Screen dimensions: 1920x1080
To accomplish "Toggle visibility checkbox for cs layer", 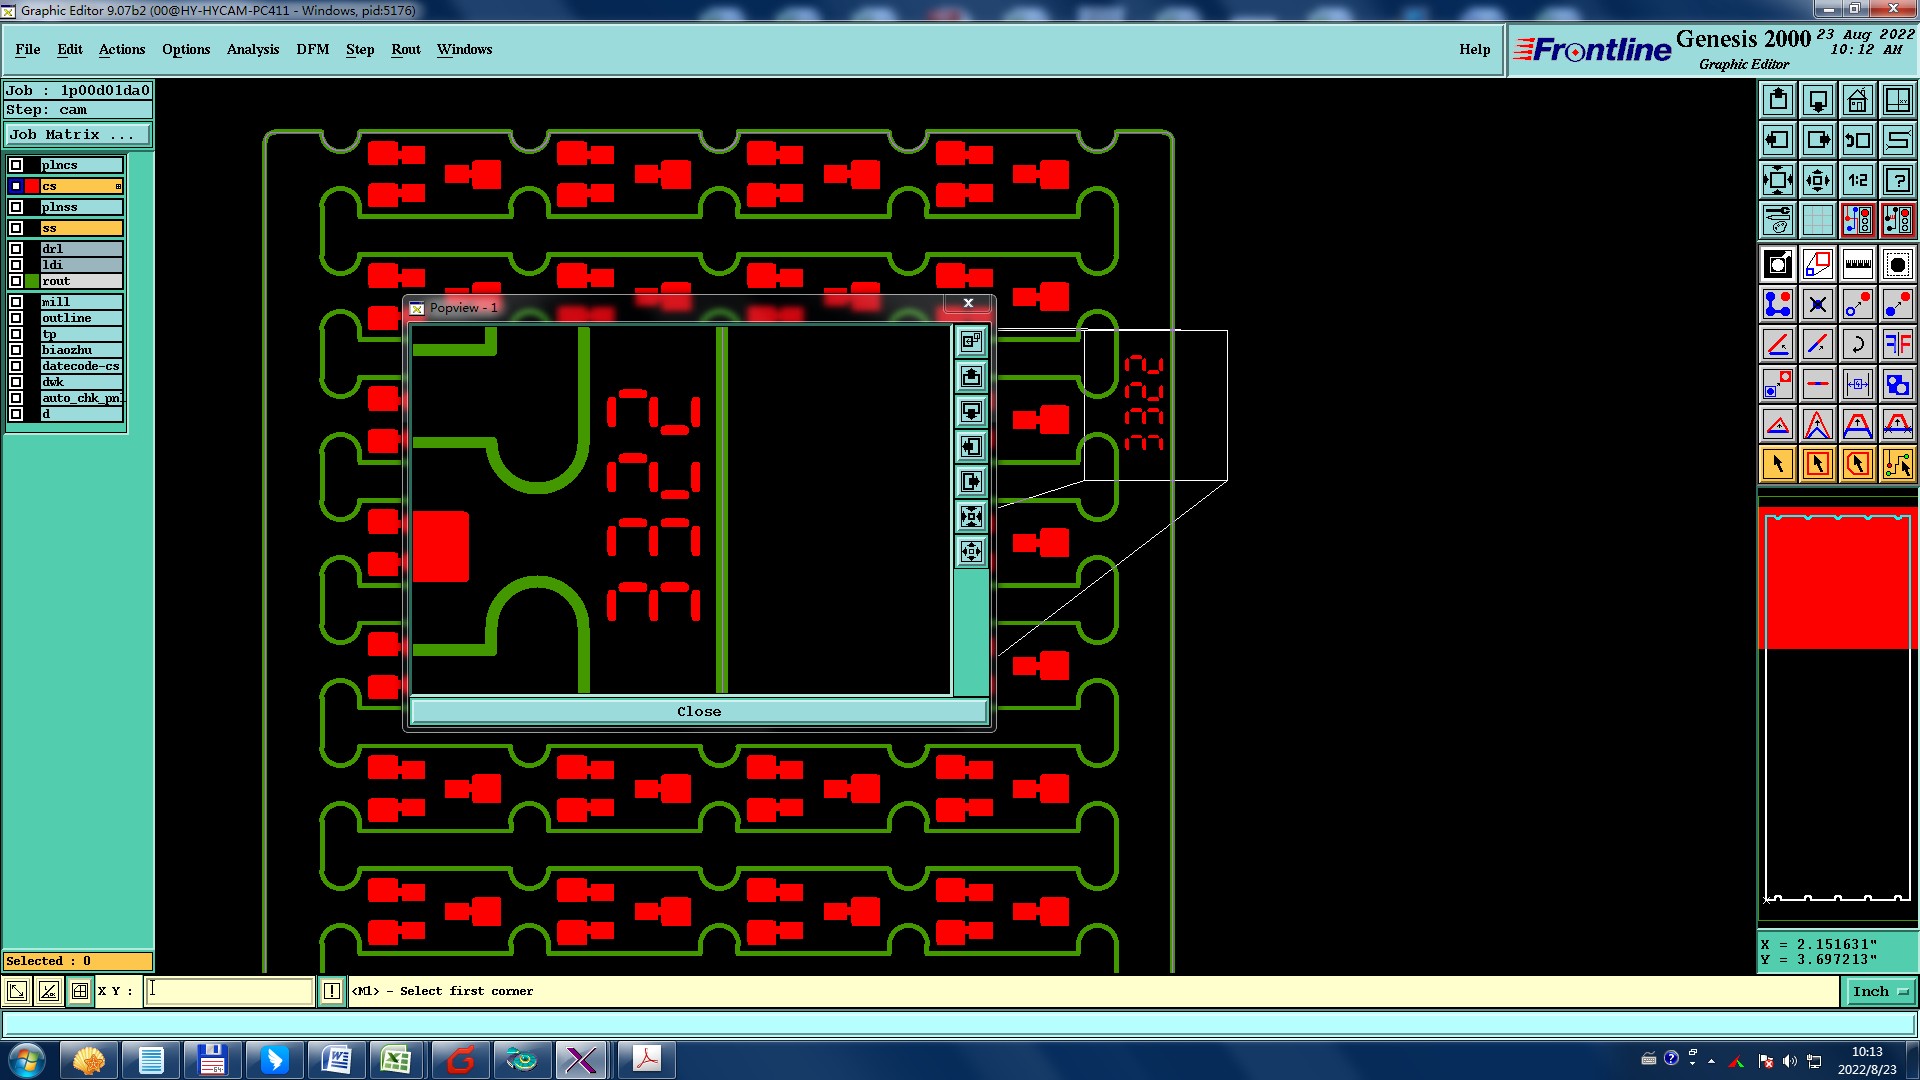I will (16, 186).
